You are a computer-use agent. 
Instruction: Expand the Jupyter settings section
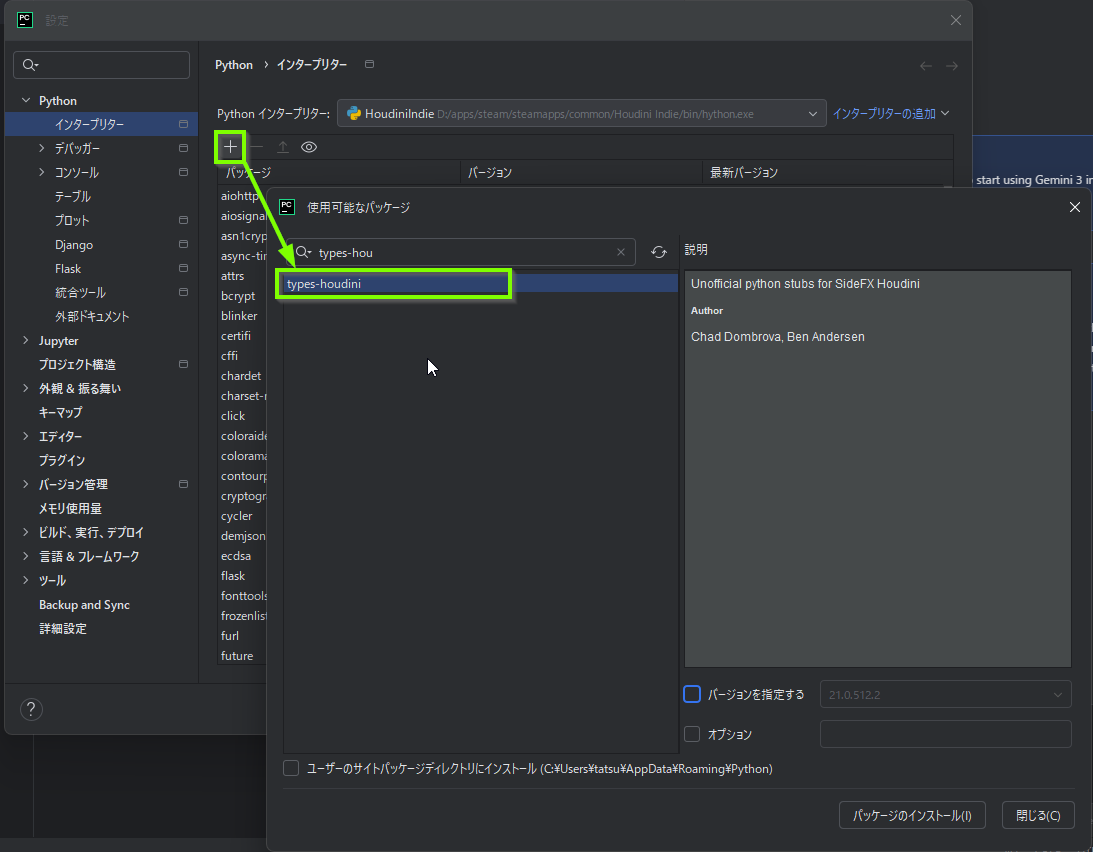(x=26, y=341)
